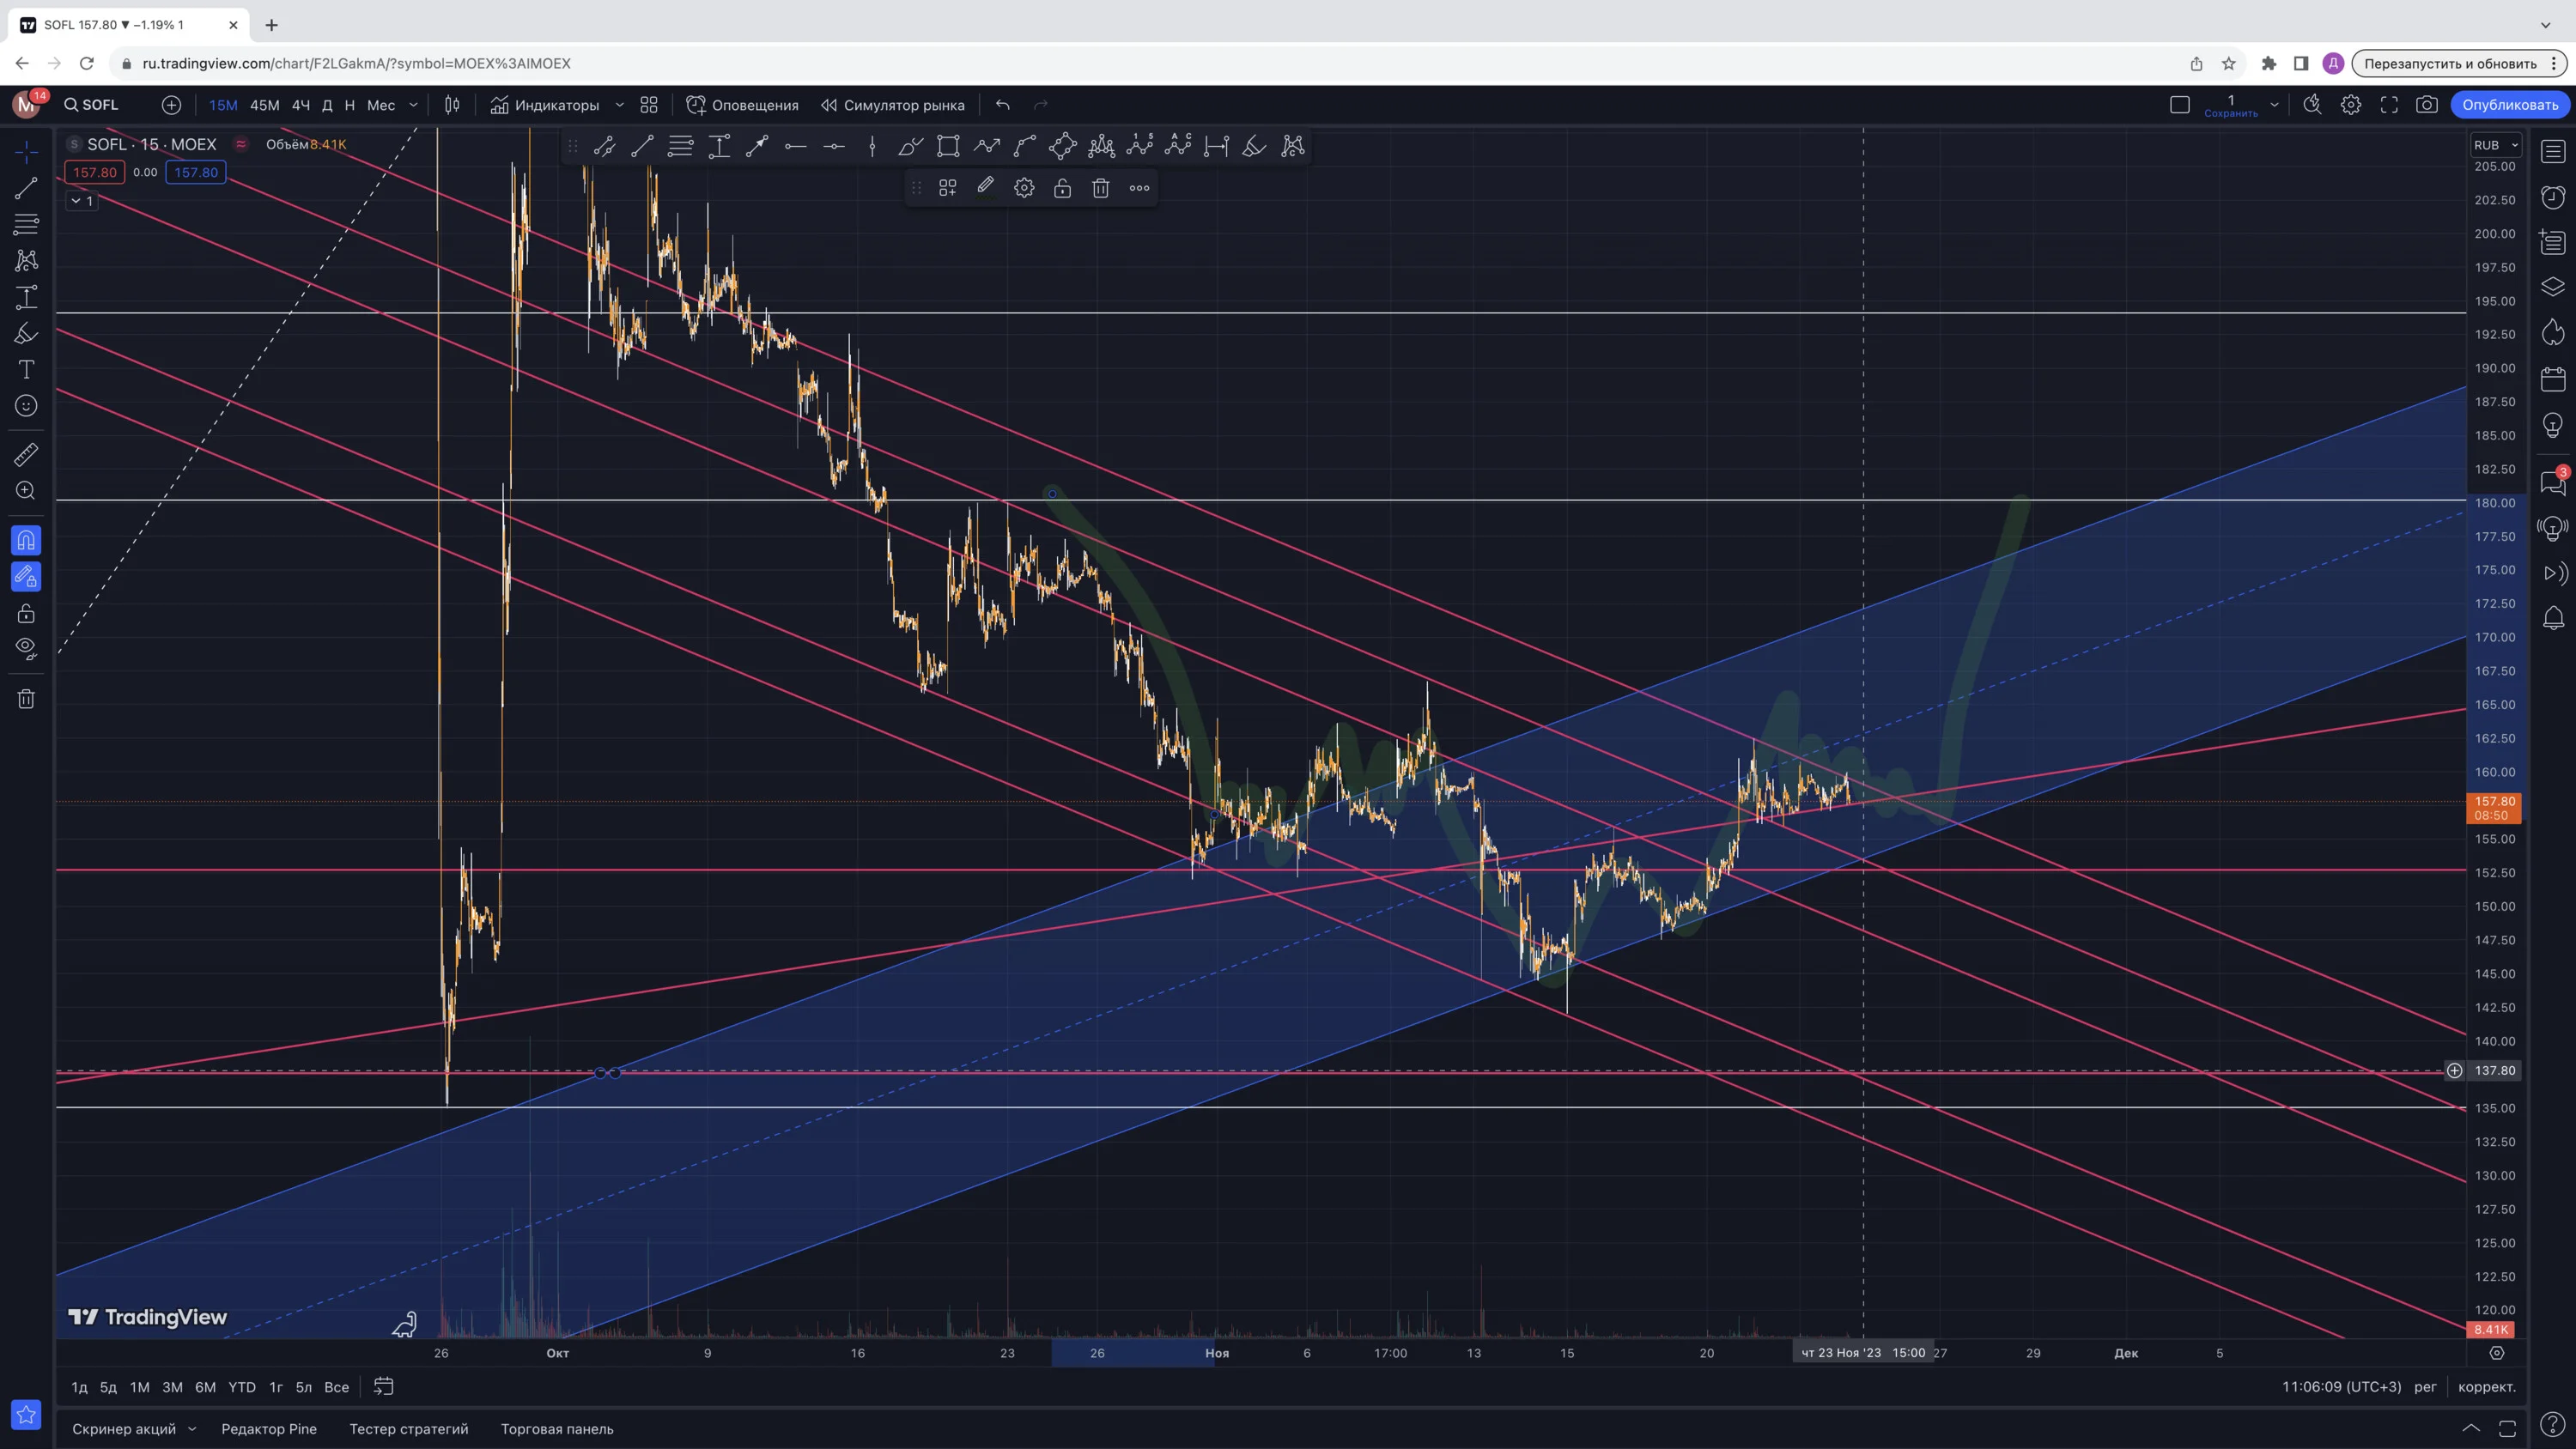Choose the XABCD pattern favorite tool

click(1293, 147)
